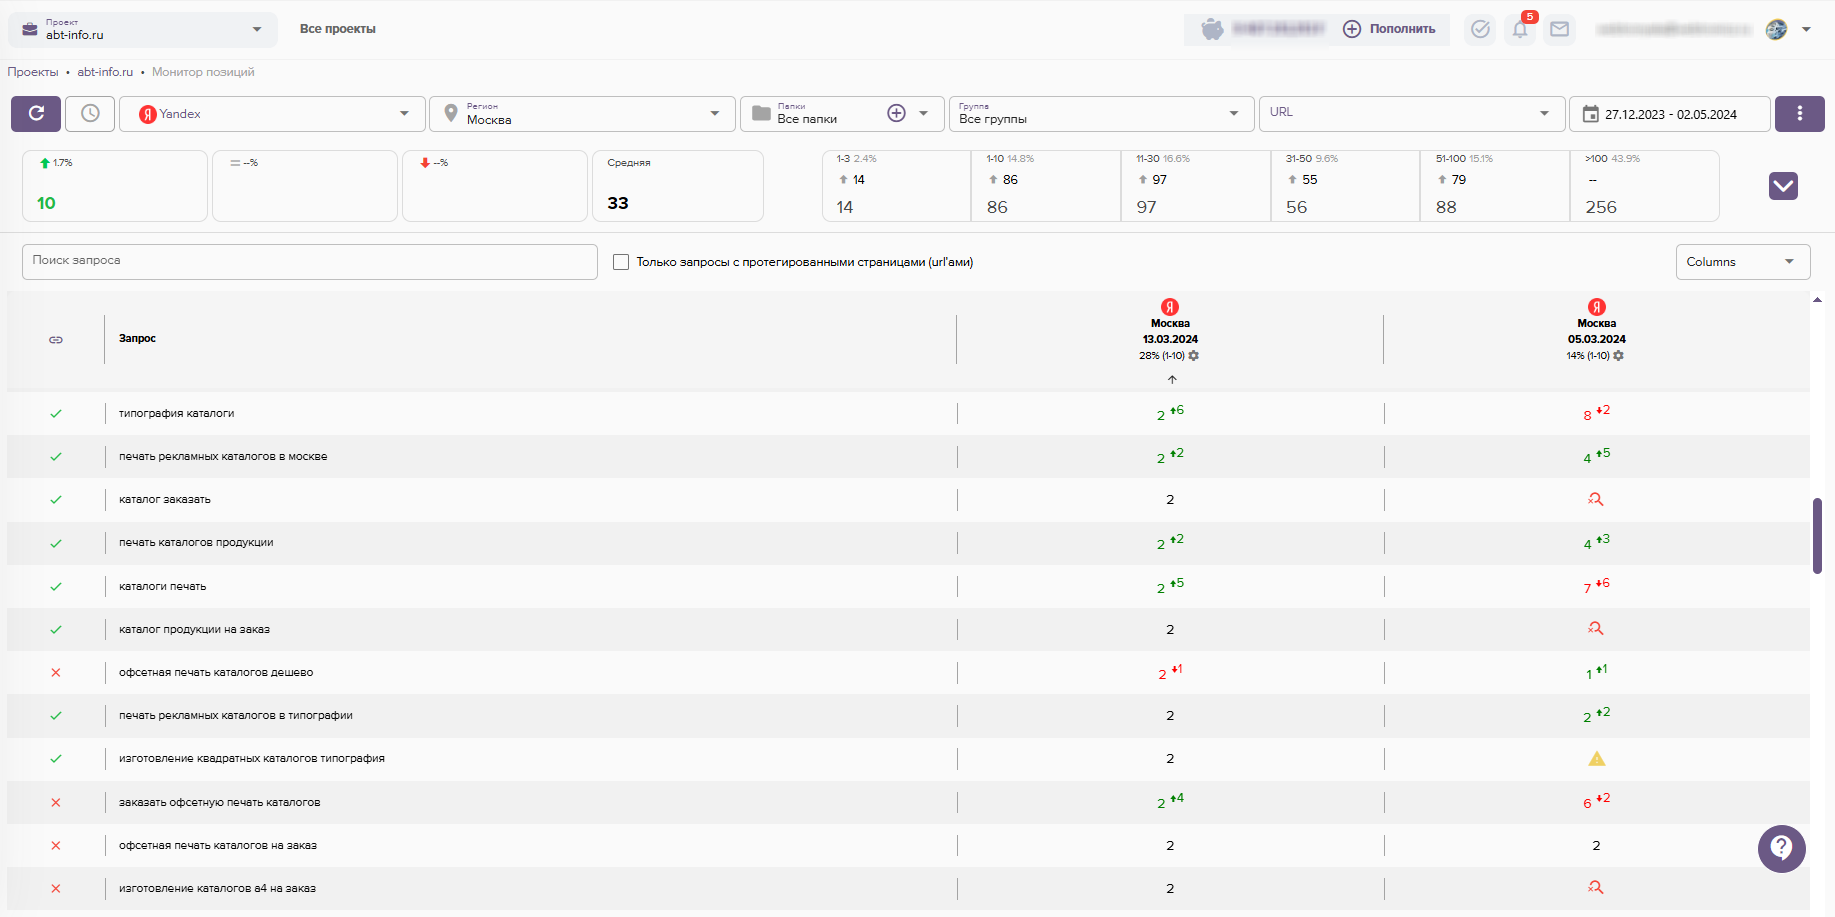Open the date range picker 27.12.2023 - 02.05.2024

click(1669, 114)
